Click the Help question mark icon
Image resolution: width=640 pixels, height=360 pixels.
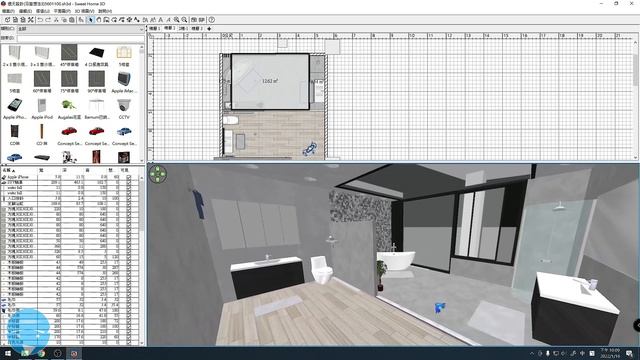211,20
